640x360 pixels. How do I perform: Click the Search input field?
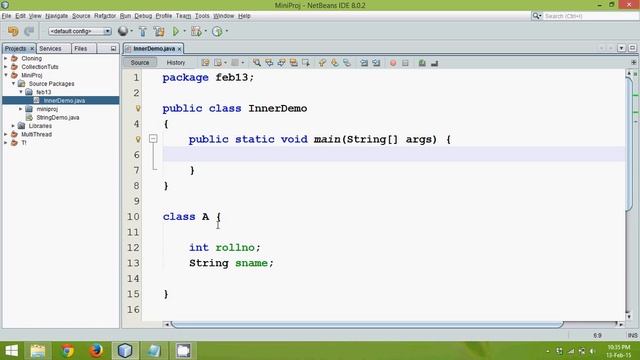tap(590, 16)
